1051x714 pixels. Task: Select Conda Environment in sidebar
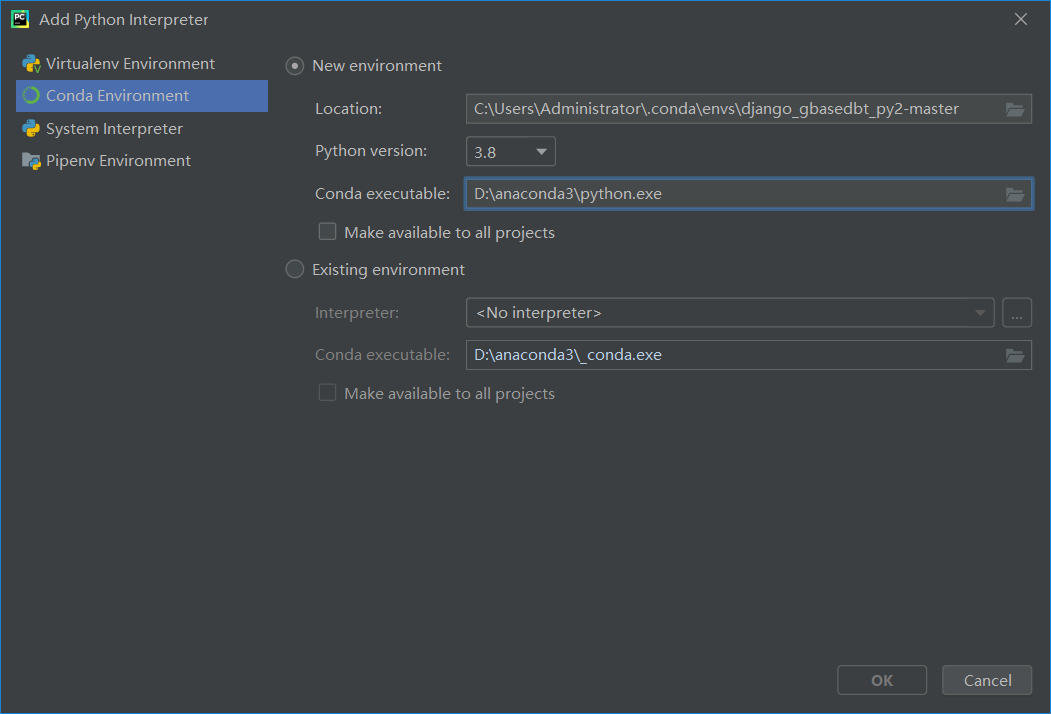tap(141, 96)
